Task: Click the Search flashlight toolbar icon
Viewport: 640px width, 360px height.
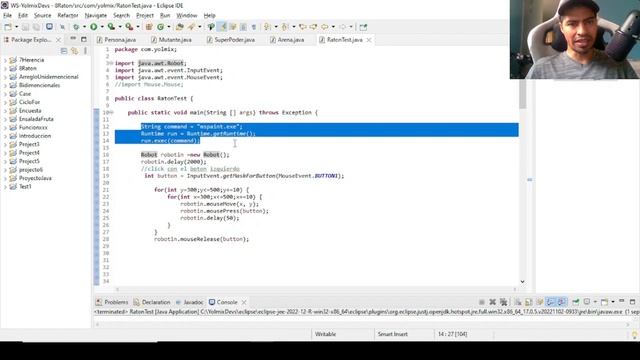Action: tap(191, 27)
